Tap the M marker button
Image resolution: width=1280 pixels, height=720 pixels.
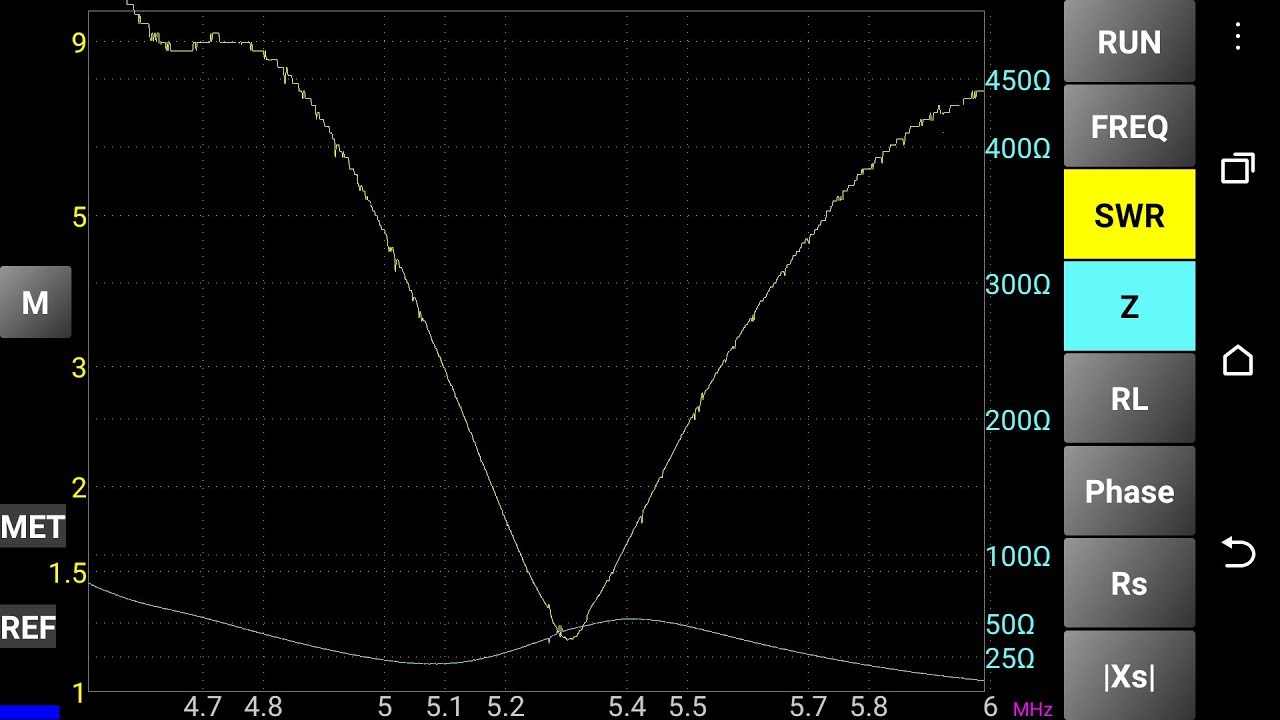pyautogui.click(x=35, y=302)
